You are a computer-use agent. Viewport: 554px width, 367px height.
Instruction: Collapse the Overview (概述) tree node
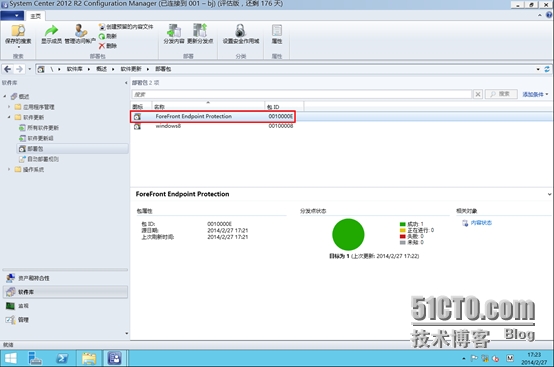tap(5, 96)
